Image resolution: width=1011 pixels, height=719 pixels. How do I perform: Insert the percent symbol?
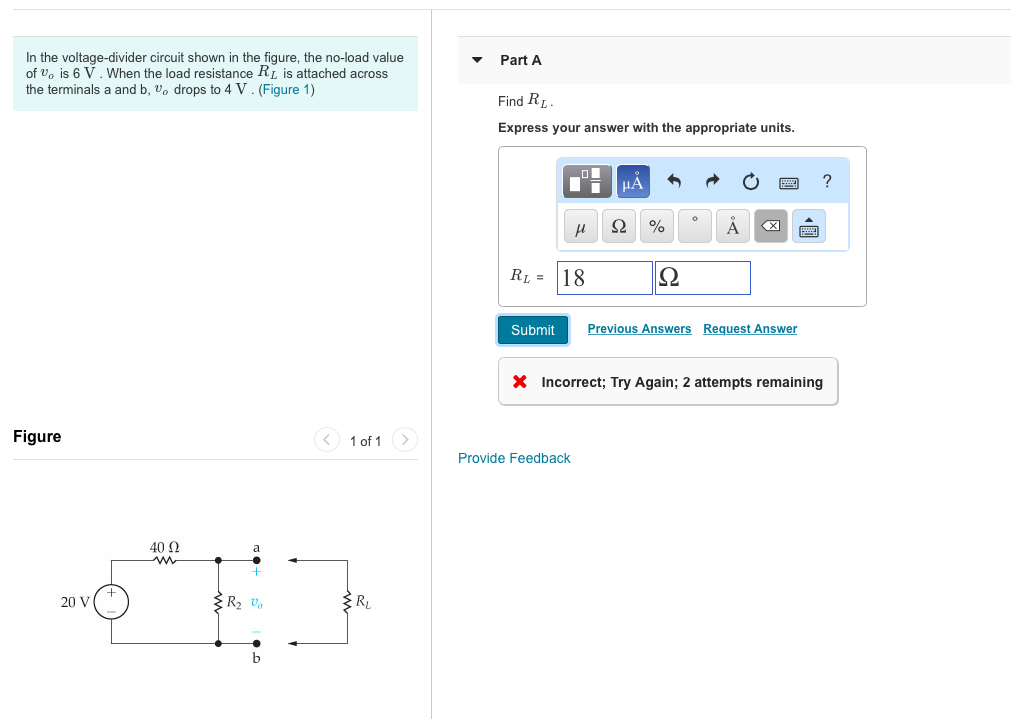click(656, 226)
